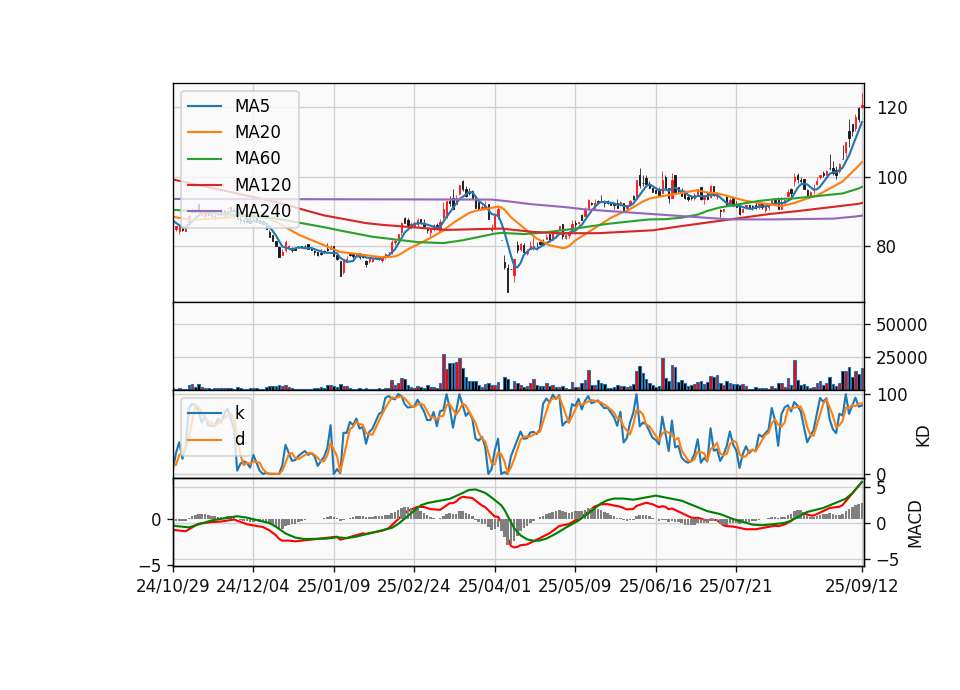Click the MA5 legend label
This screenshot has width=960, height=690.
tap(252, 106)
